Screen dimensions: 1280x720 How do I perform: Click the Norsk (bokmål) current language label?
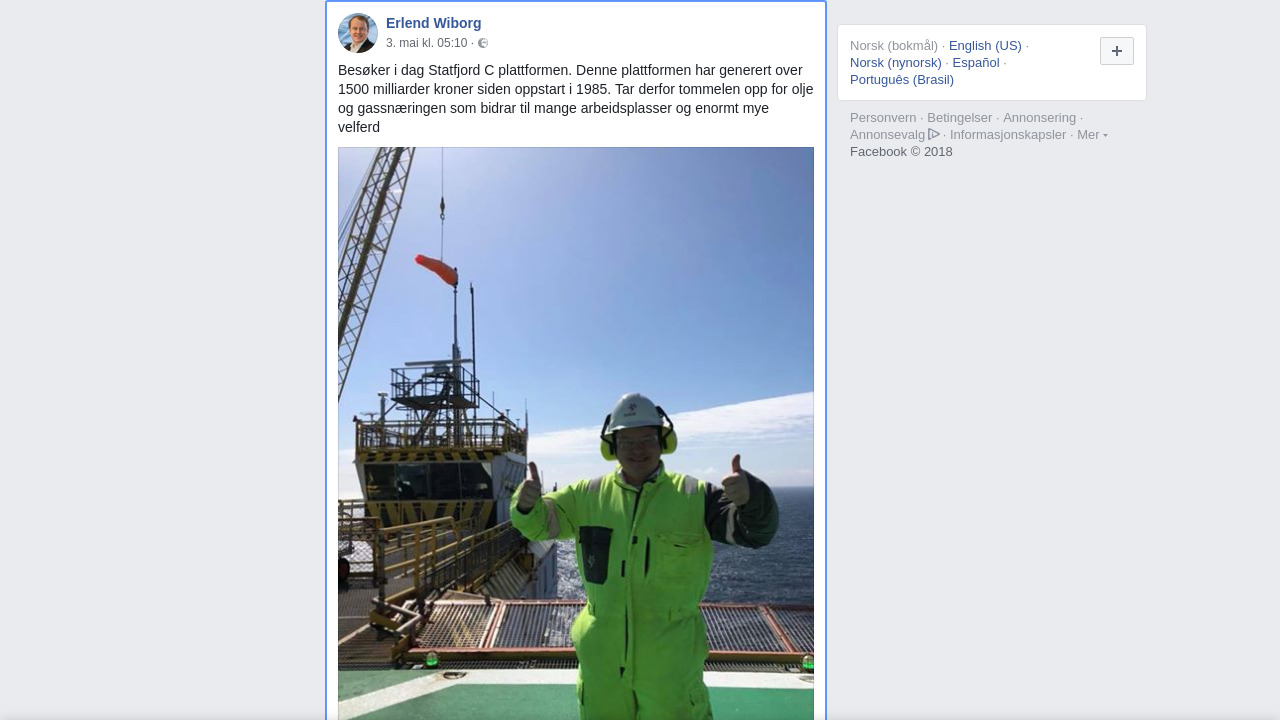tap(894, 46)
